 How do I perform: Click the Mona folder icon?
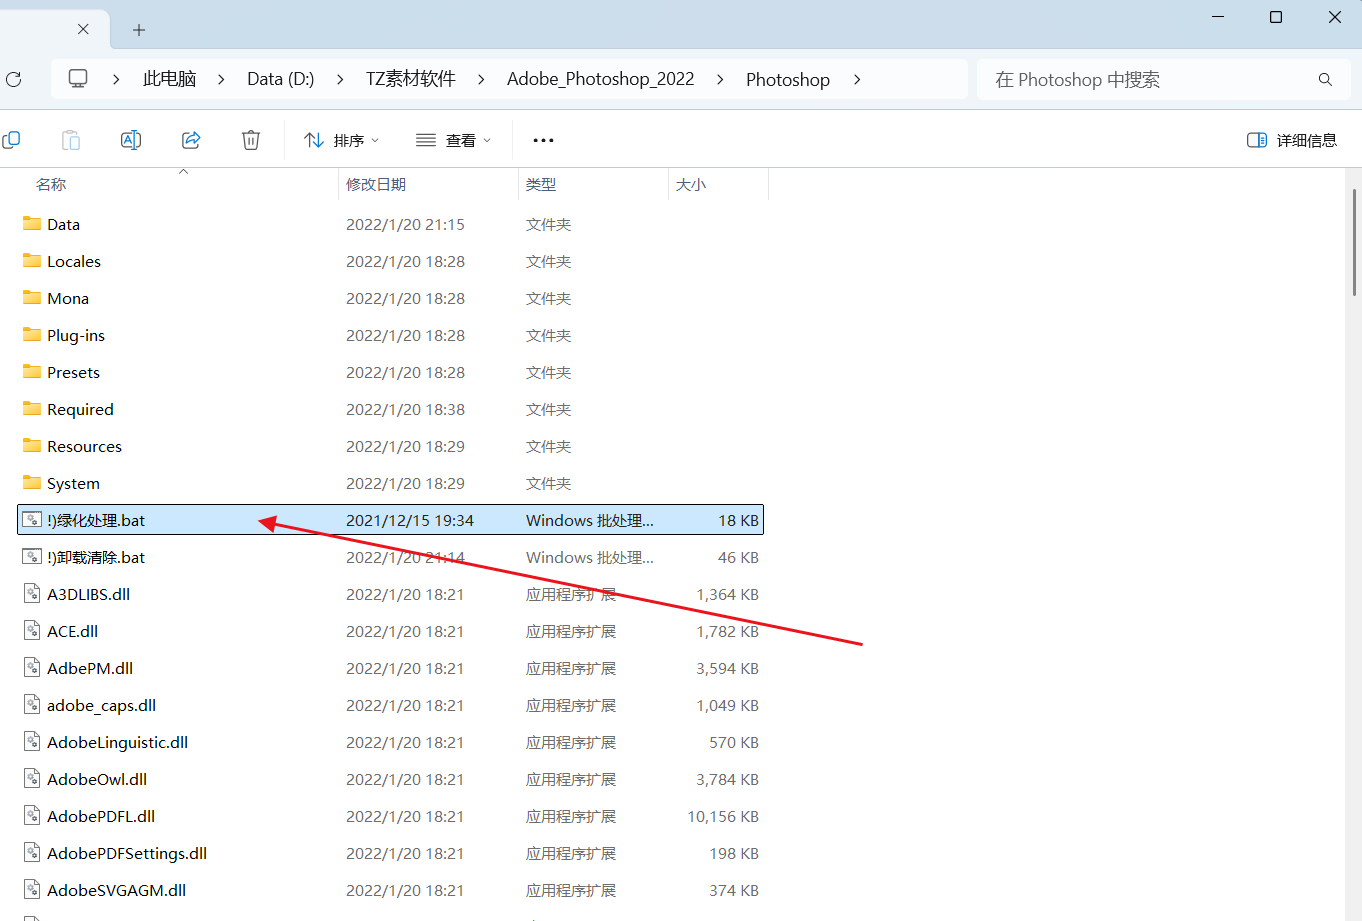pos(32,298)
